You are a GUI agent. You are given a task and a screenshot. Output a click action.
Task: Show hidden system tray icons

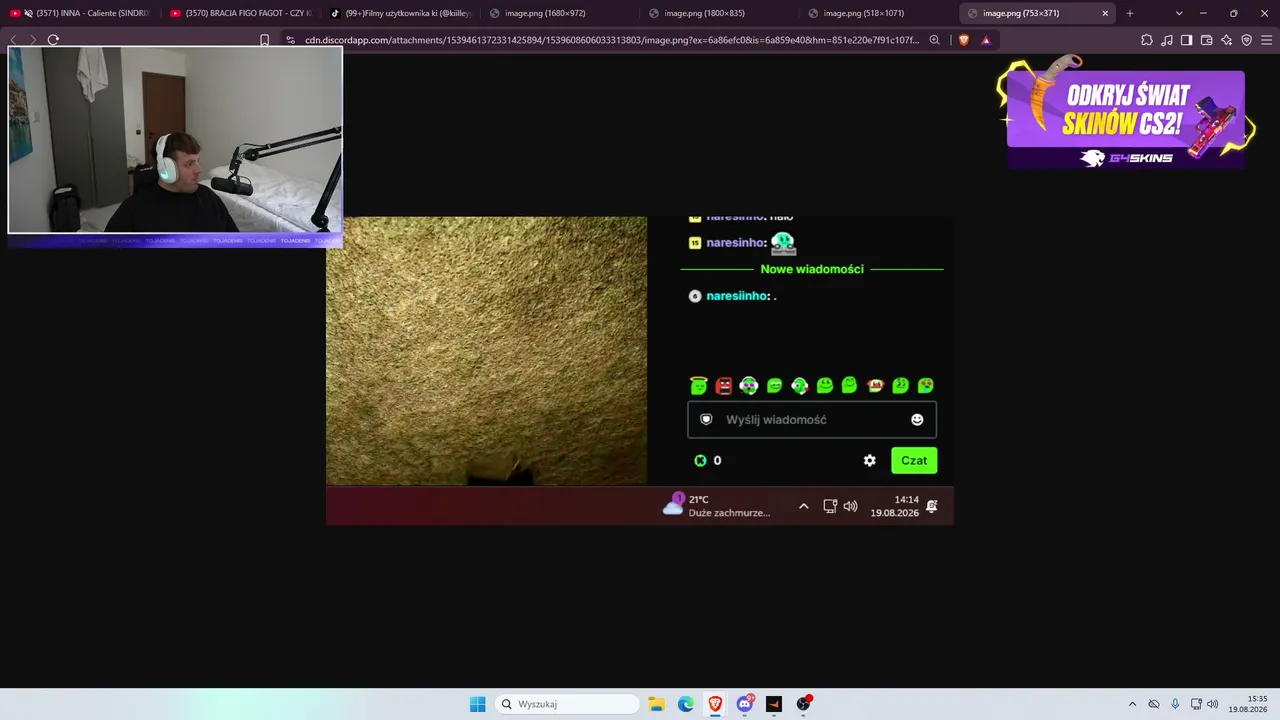pos(1132,704)
